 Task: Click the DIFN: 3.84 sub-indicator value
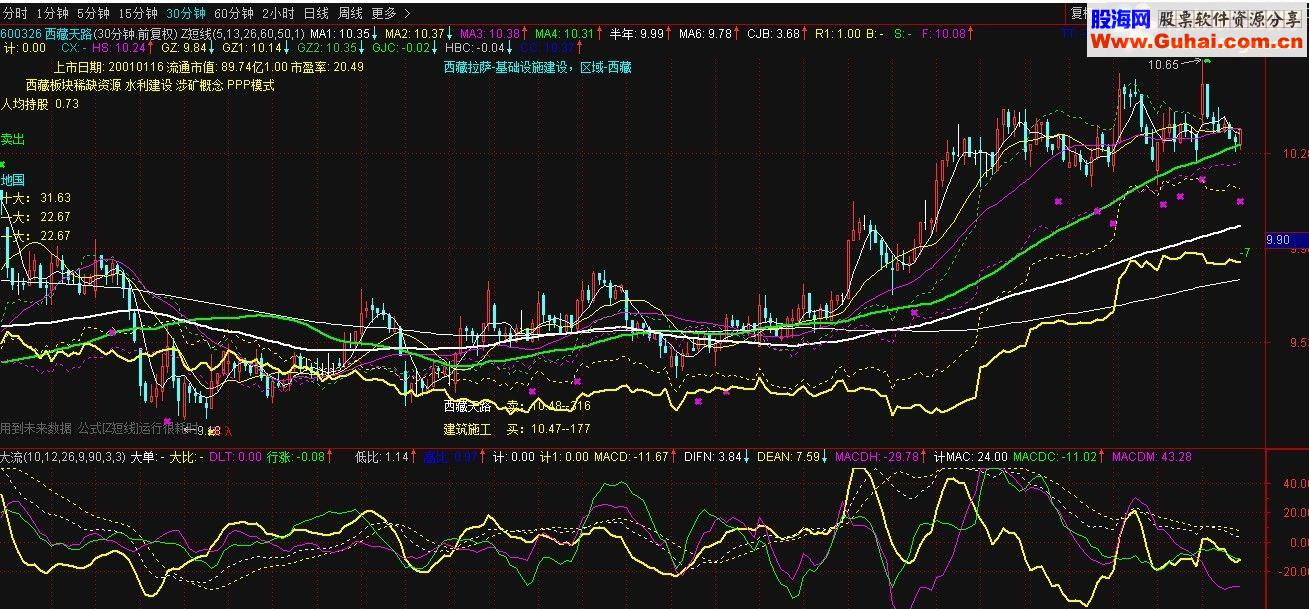pos(711,457)
